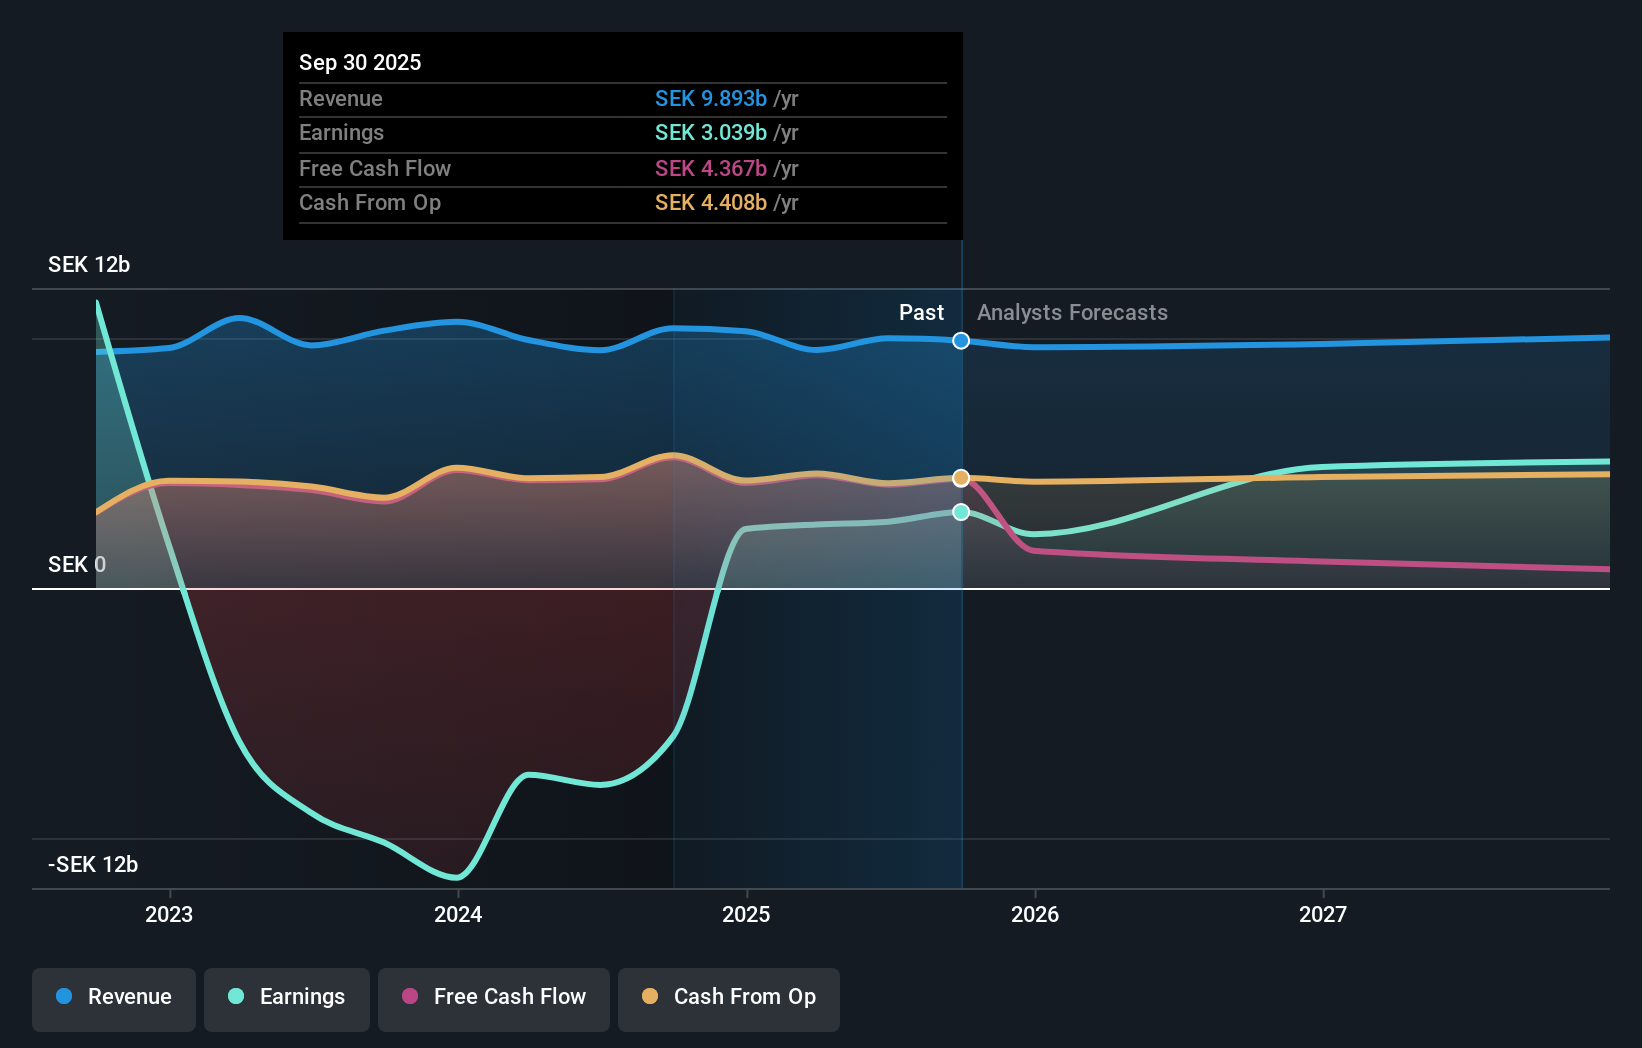
Task: Toggle the Earnings series visibility
Action: point(286,997)
